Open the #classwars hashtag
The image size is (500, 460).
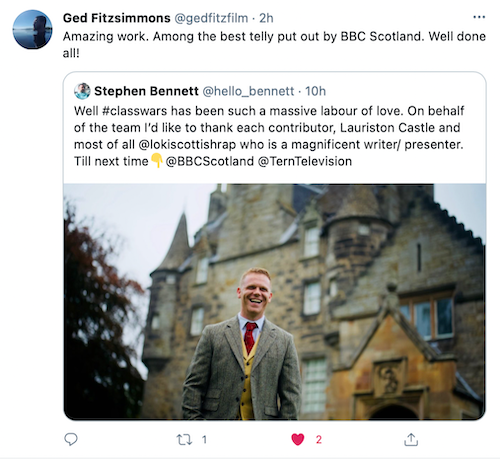134,111
